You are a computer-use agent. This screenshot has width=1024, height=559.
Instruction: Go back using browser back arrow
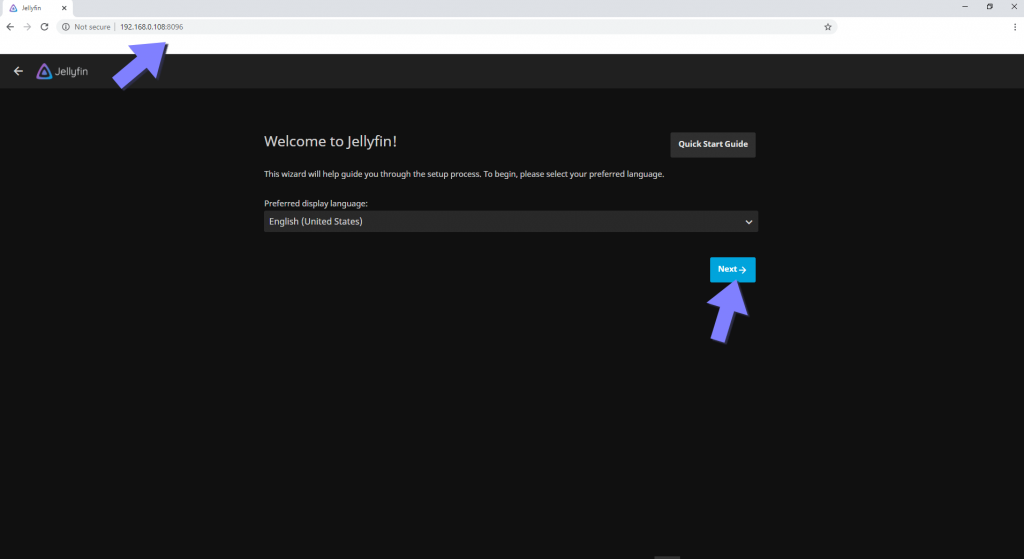[10, 27]
